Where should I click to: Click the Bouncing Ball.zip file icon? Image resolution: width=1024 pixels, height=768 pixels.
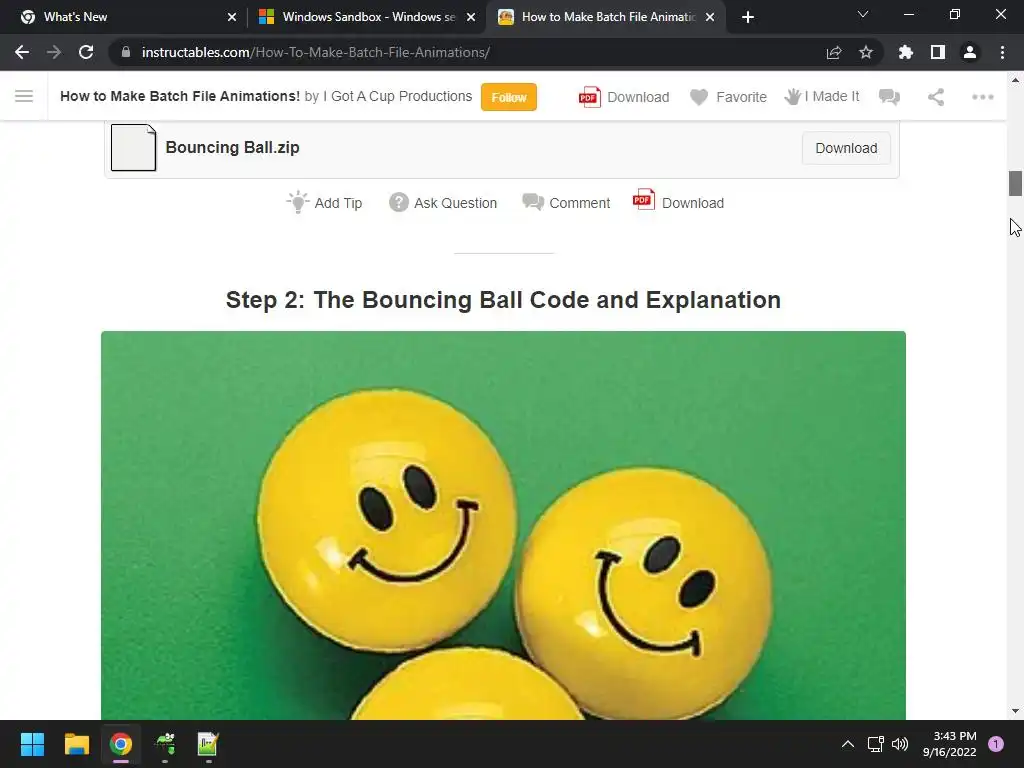click(133, 148)
